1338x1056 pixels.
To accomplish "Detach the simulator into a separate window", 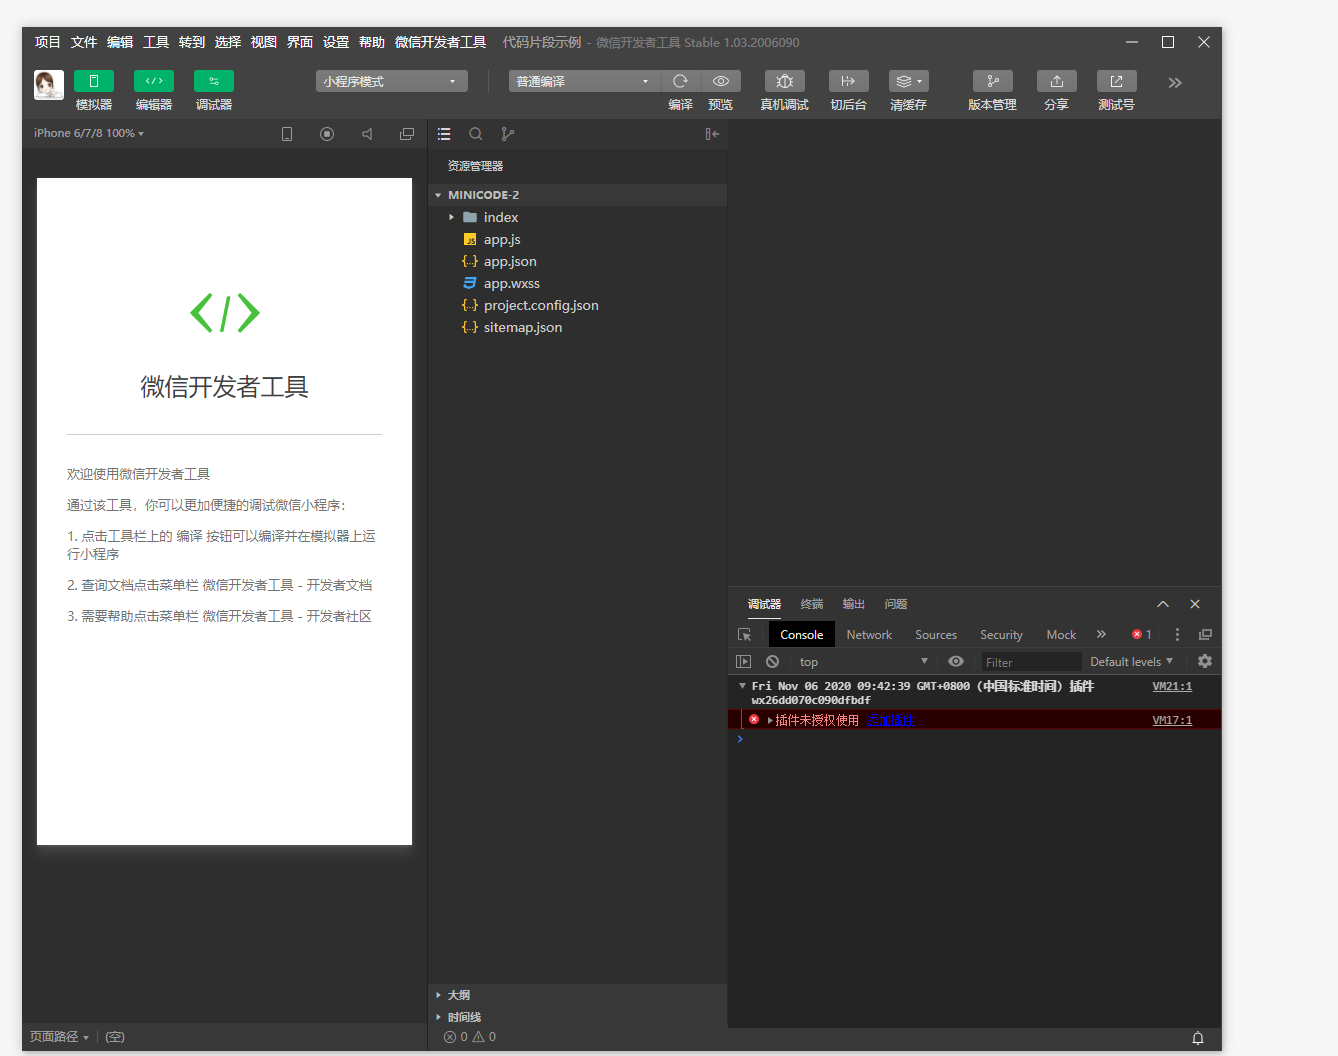I will click(407, 134).
